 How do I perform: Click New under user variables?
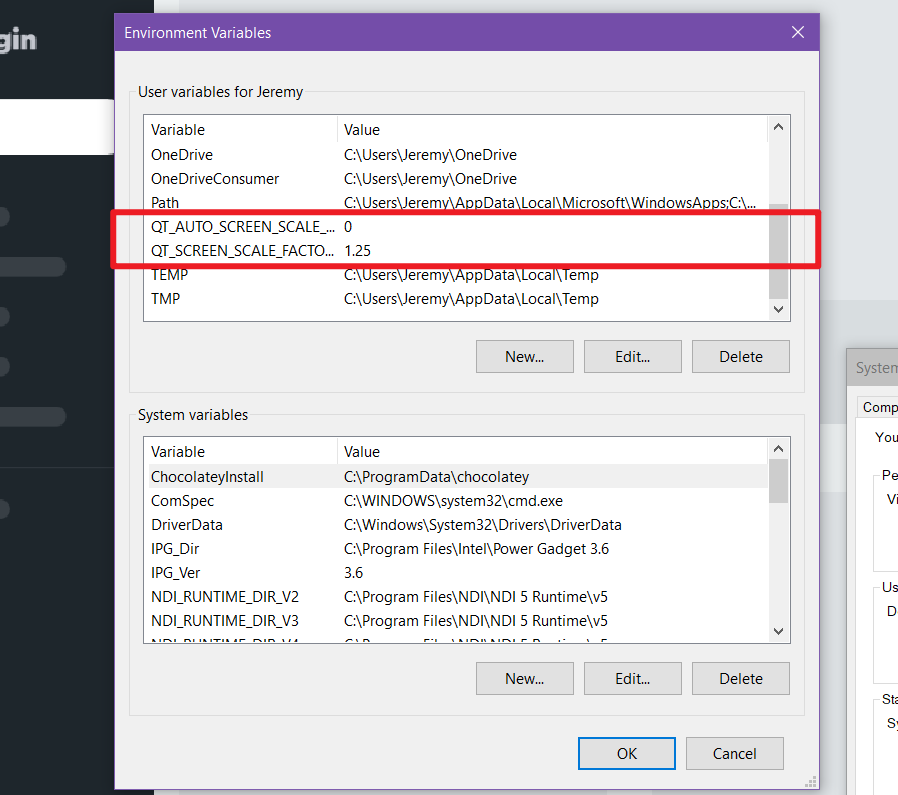(x=525, y=357)
